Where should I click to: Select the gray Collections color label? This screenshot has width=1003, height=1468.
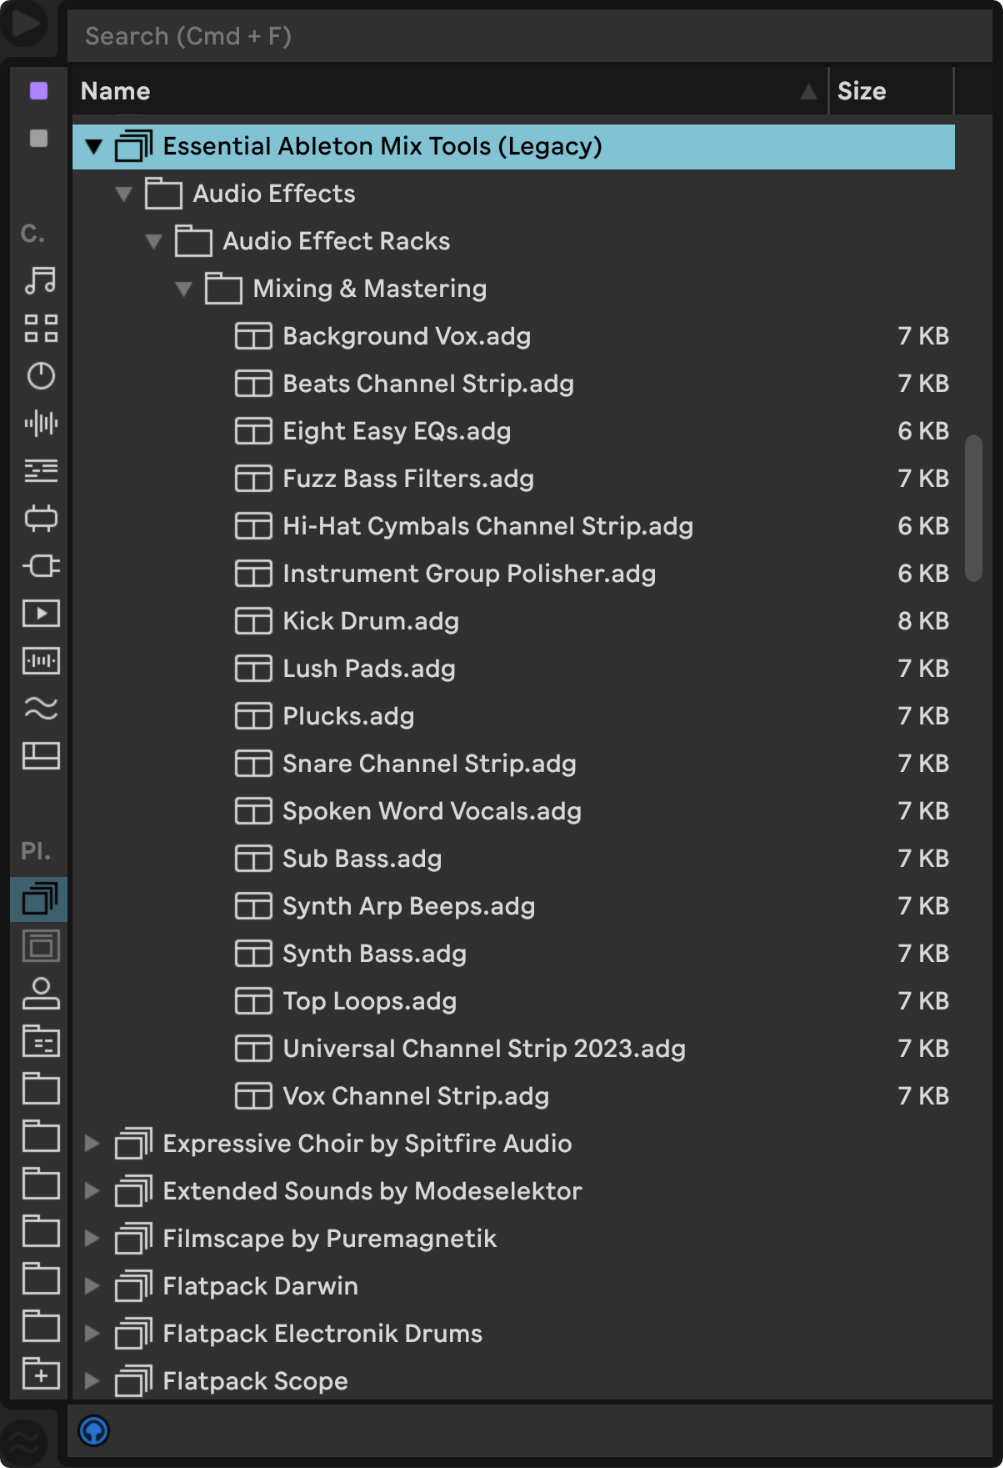click(37, 138)
